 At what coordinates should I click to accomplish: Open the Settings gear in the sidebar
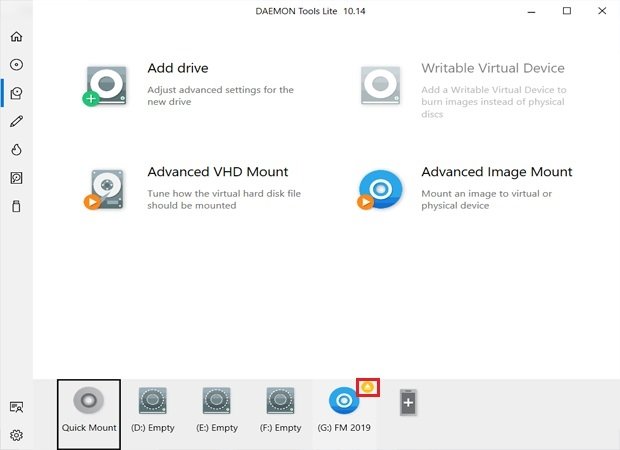(16, 435)
